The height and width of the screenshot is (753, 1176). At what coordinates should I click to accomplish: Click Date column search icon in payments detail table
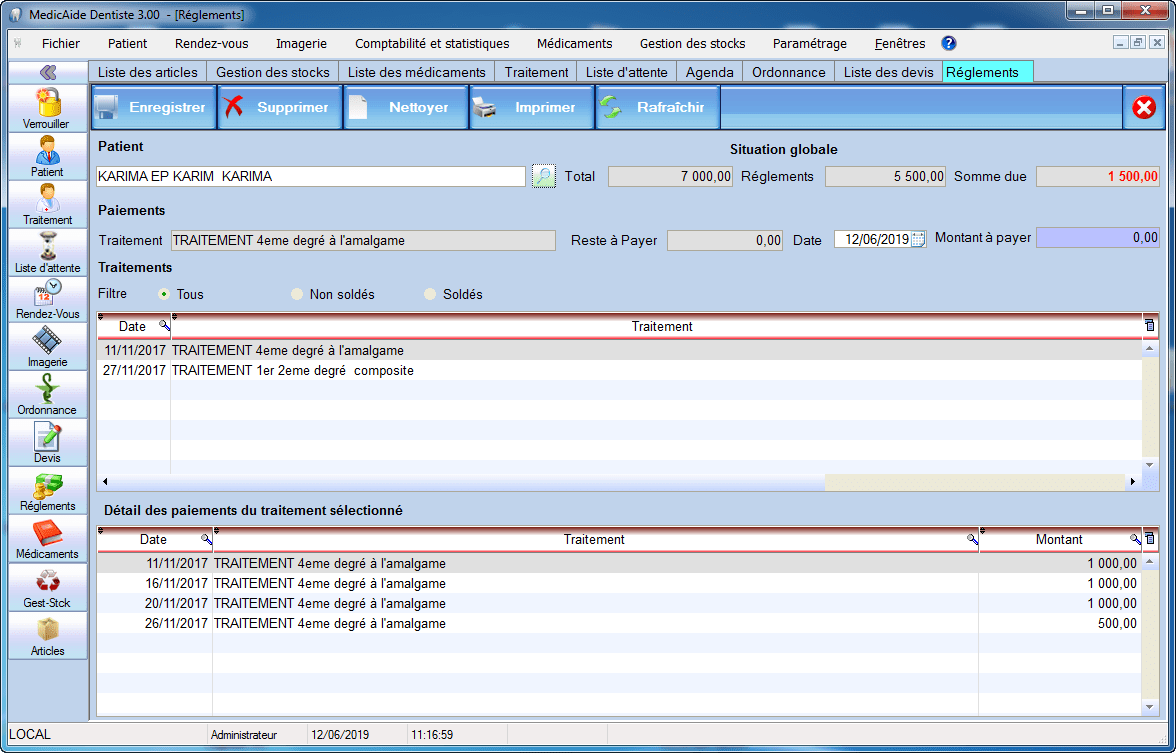click(206, 538)
